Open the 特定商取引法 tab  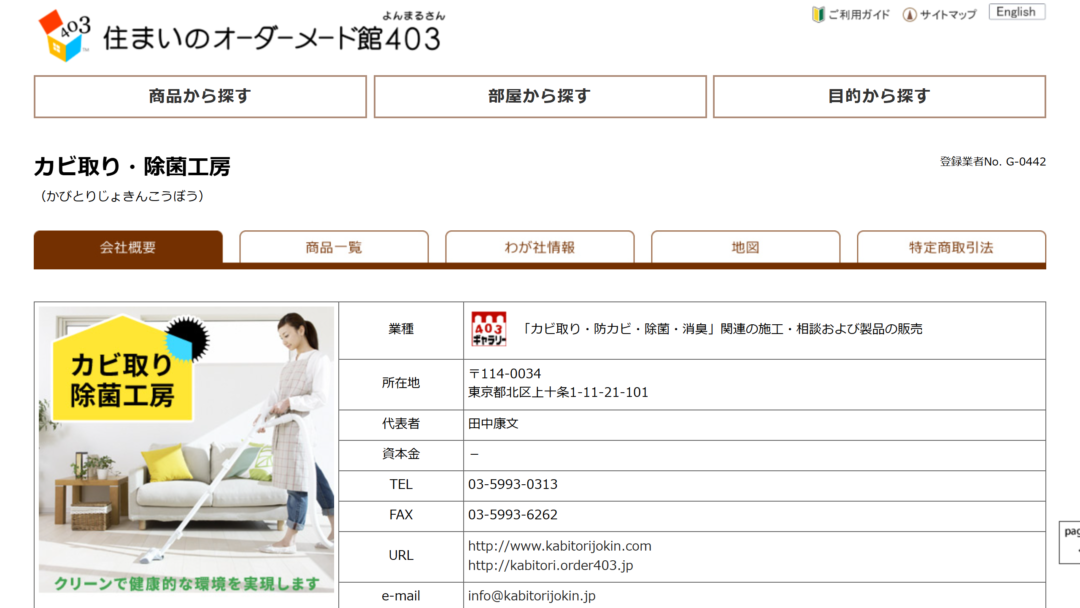coord(951,247)
